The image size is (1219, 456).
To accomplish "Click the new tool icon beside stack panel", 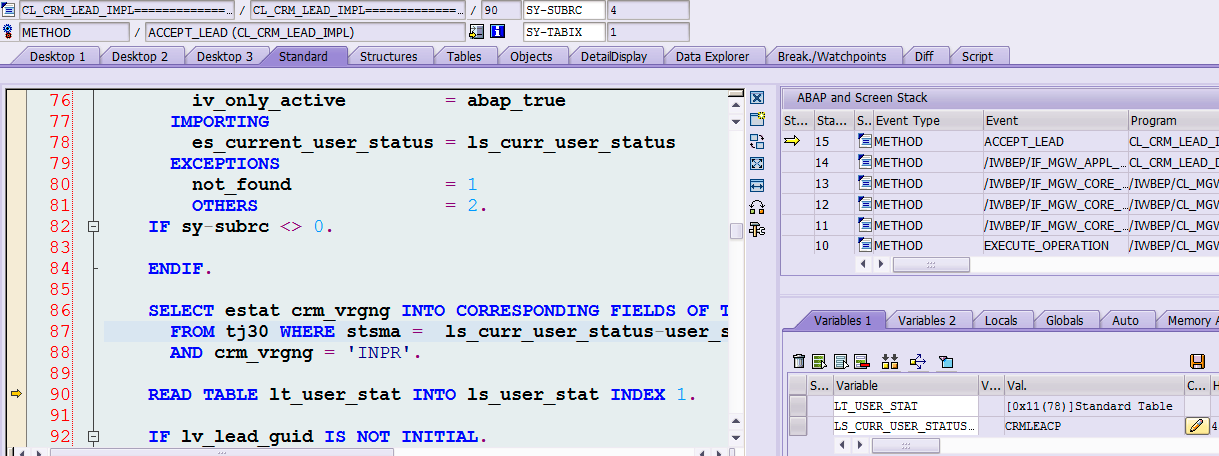I will click(x=757, y=119).
